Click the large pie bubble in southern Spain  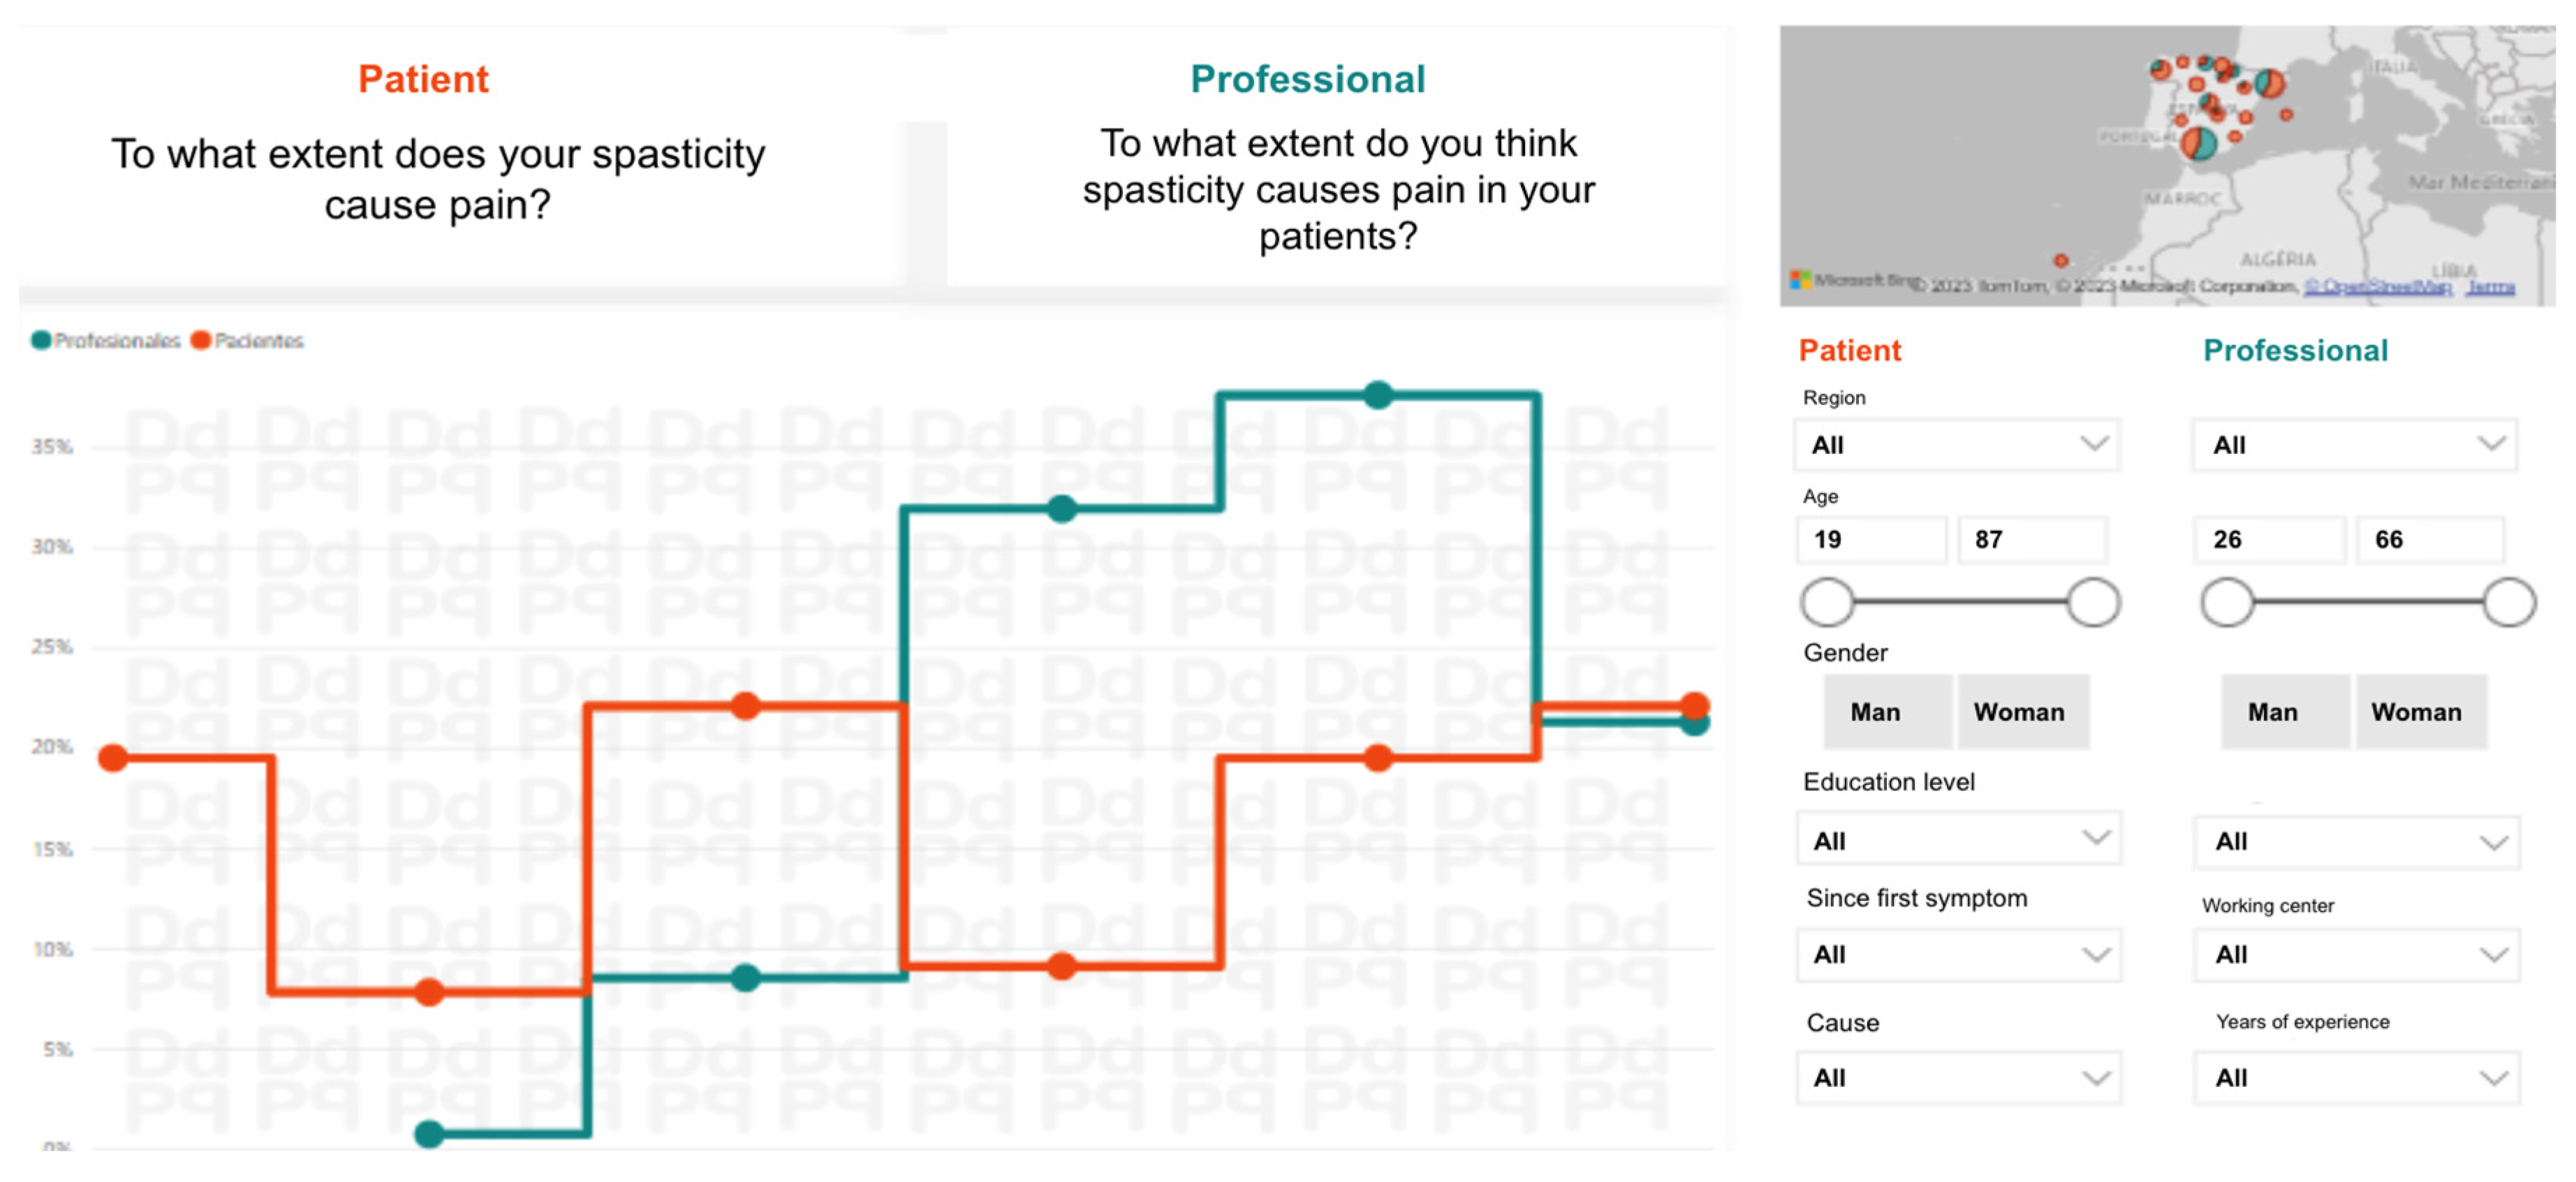(x=2198, y=144)
